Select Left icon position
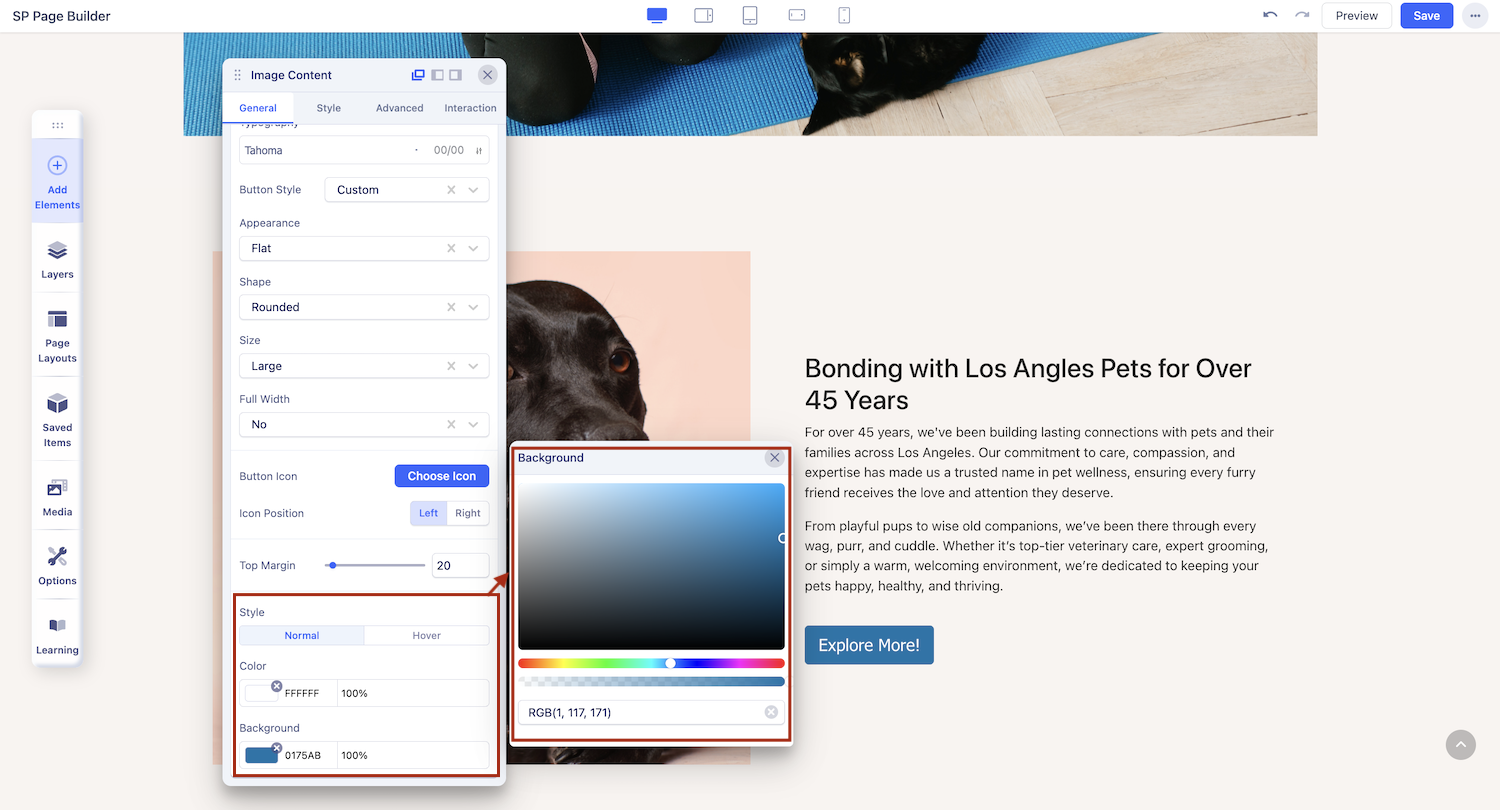Viewport: 1500px width, 810px height. click(x=428, y=513)
